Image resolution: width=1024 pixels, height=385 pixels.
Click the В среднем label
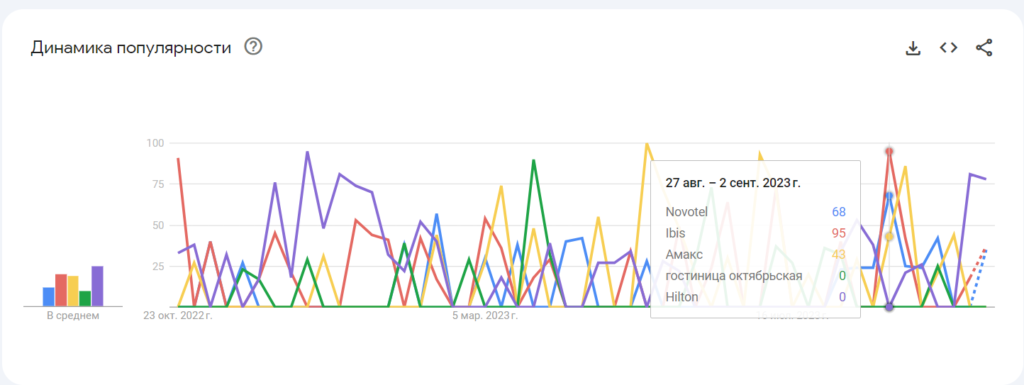pyautogui.click(x=72, y=316)
